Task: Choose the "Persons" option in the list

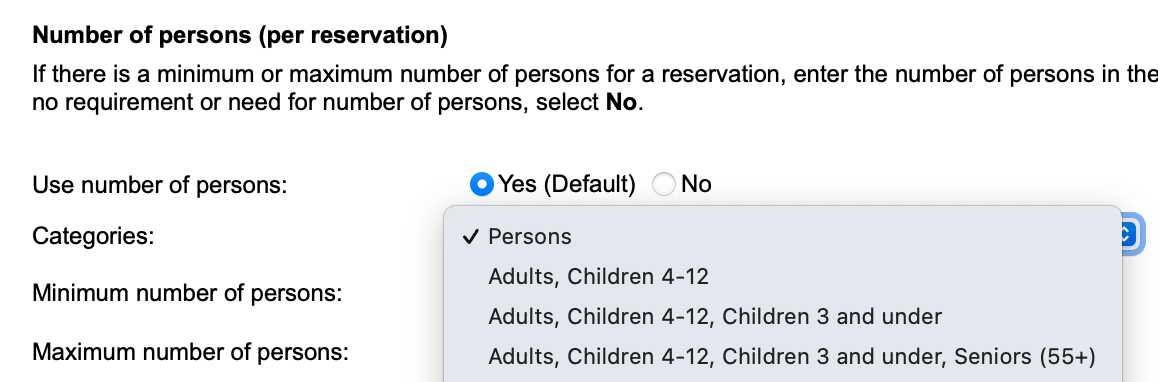Action: click(x=782, y=236)
